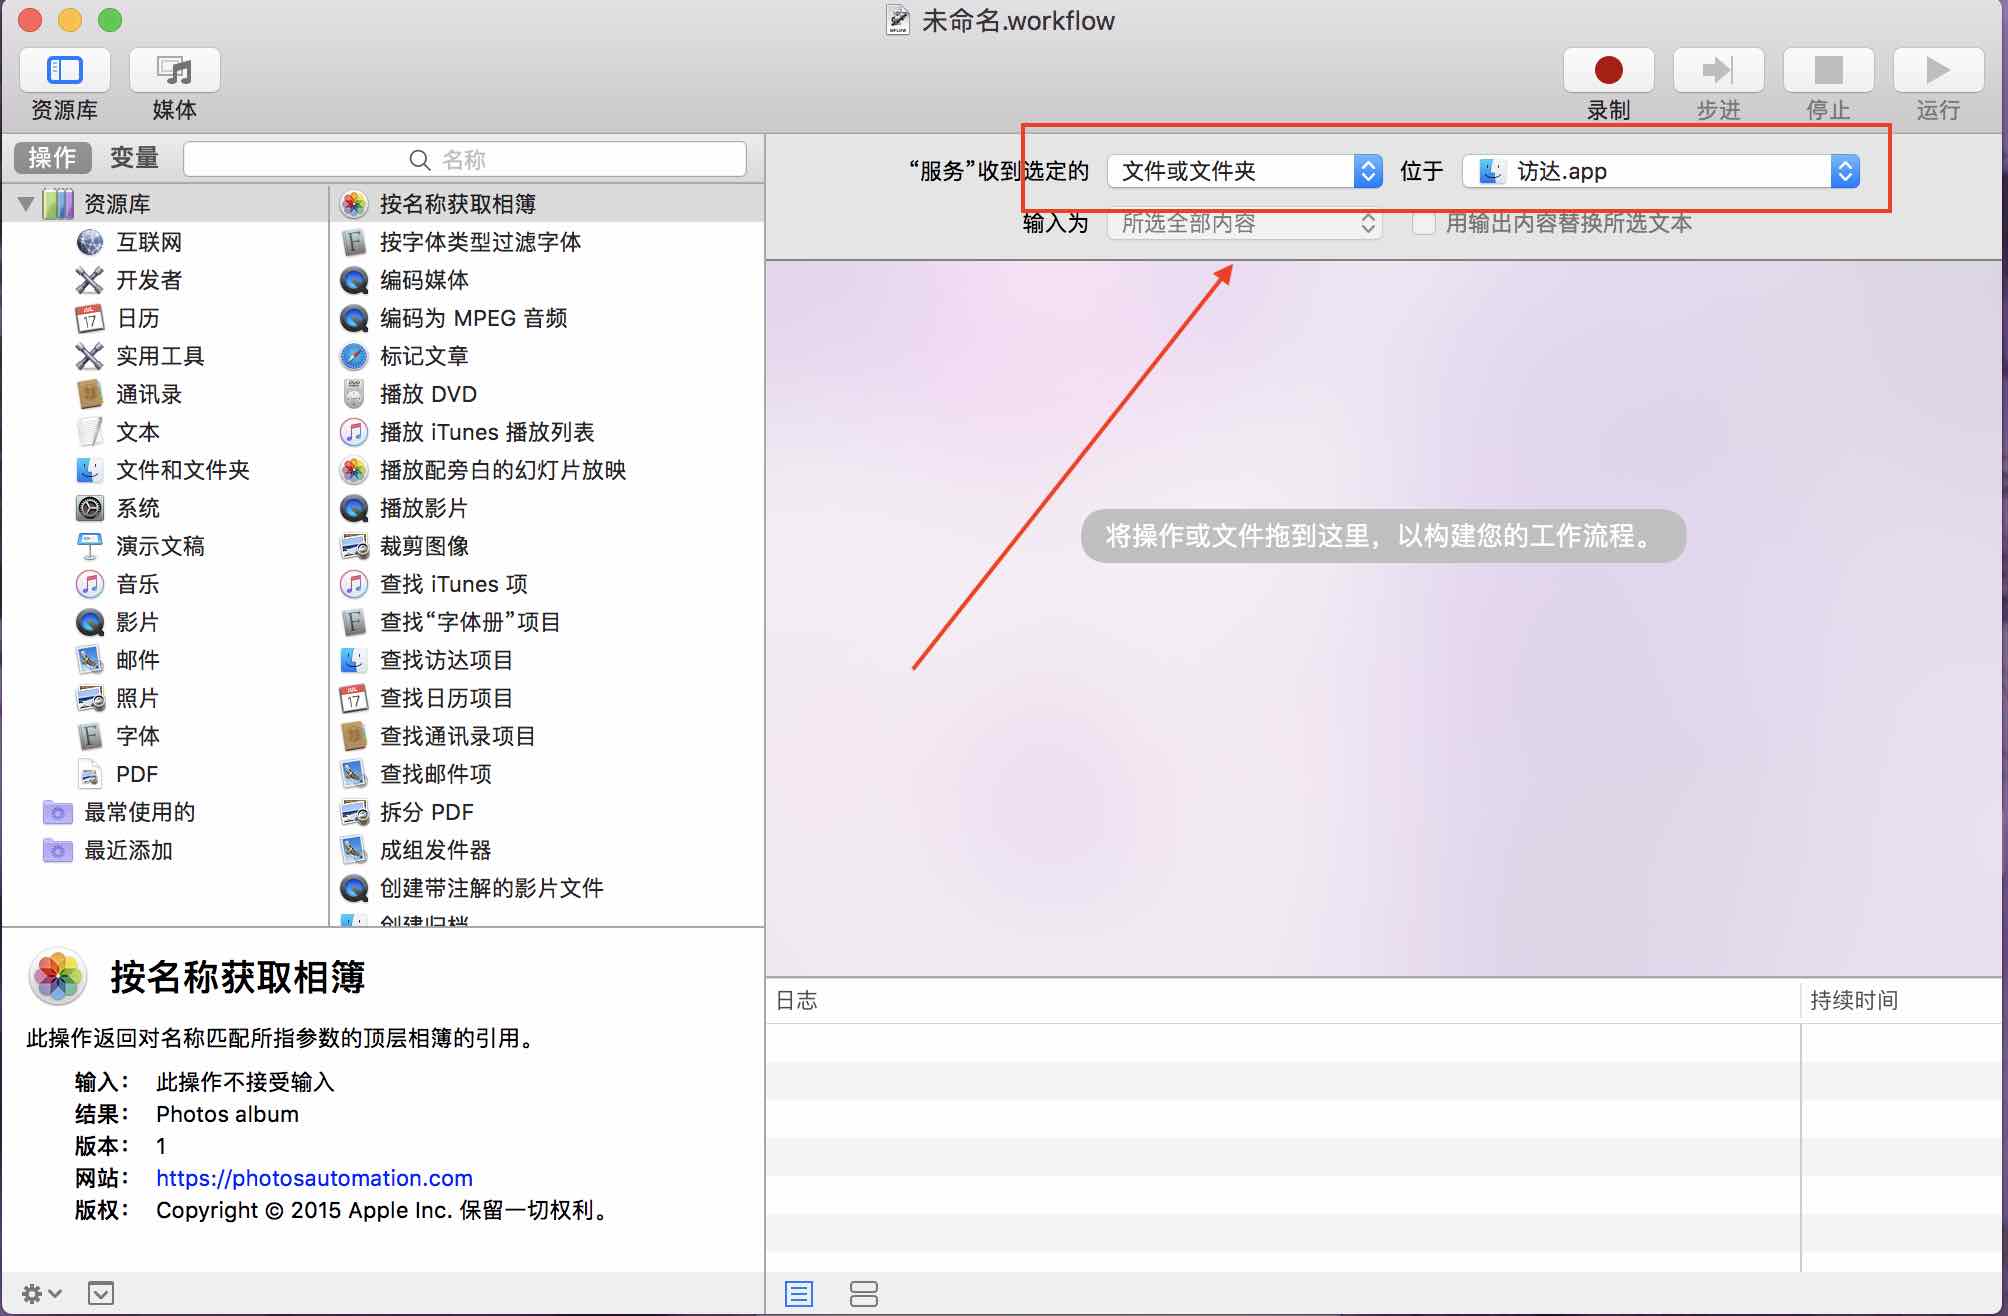Viewport: 2008px width, 1316px height.
Task: Switch to the log list view icon
Action: (x=799, y=1293)
